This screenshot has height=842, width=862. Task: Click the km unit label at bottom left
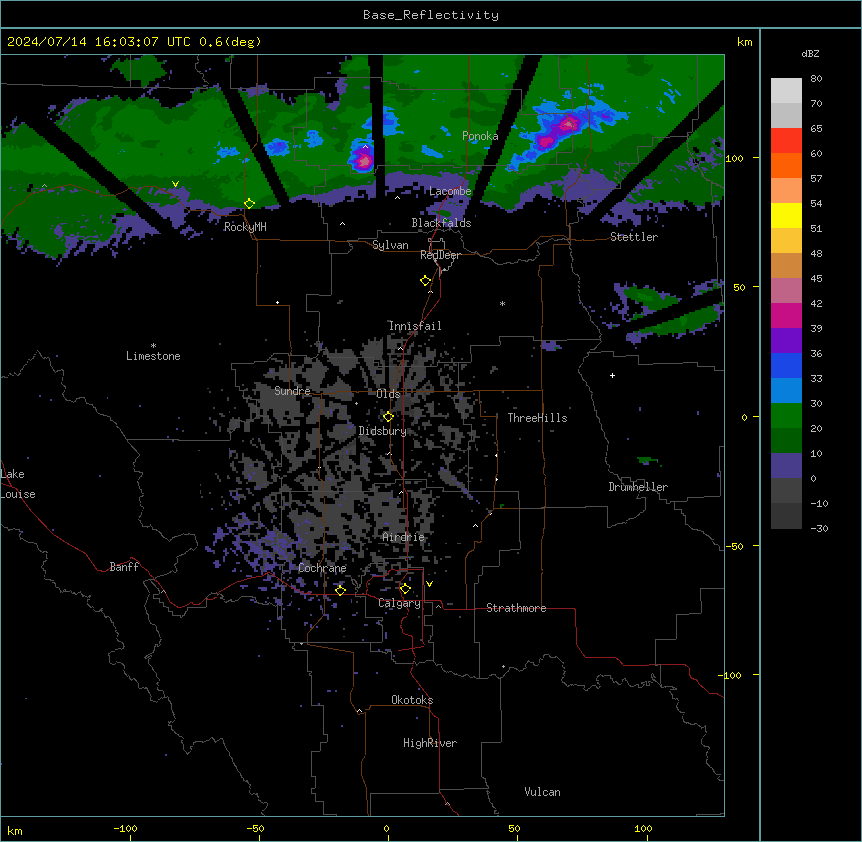pyautogui.click(x=15, y=831)
